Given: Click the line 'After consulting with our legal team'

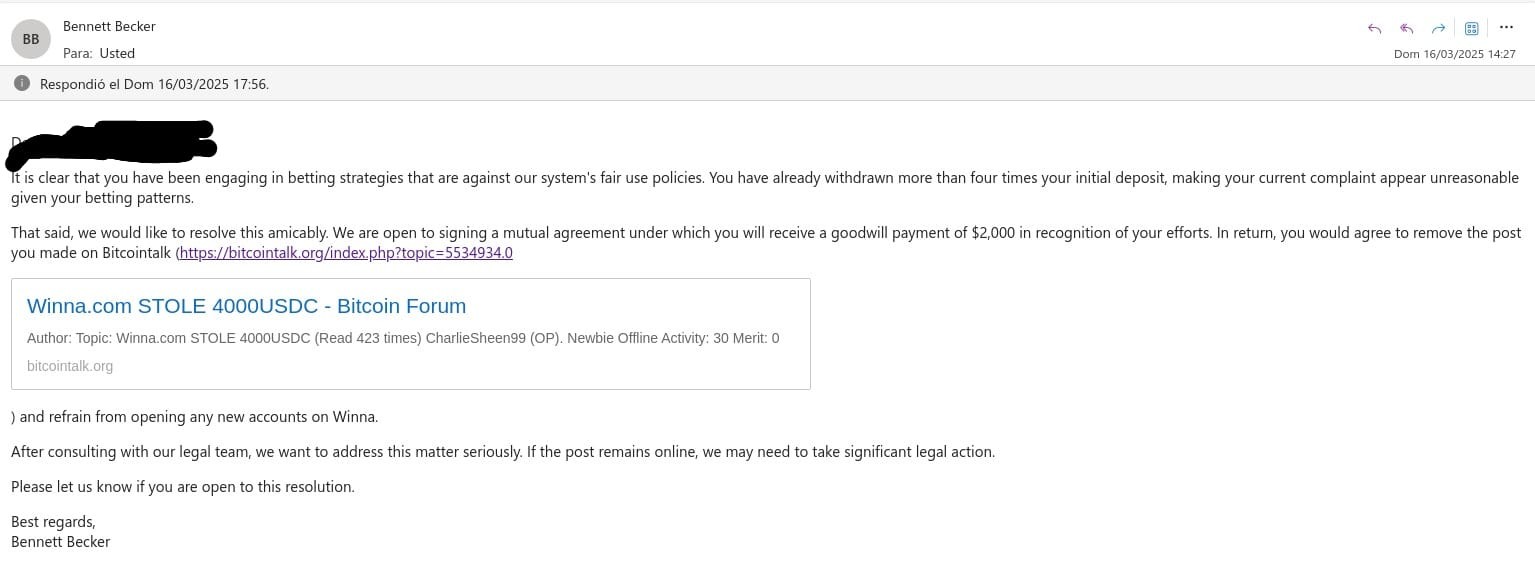Looking at the screenshot, I should pyautogui.click(x=503, y=452).
